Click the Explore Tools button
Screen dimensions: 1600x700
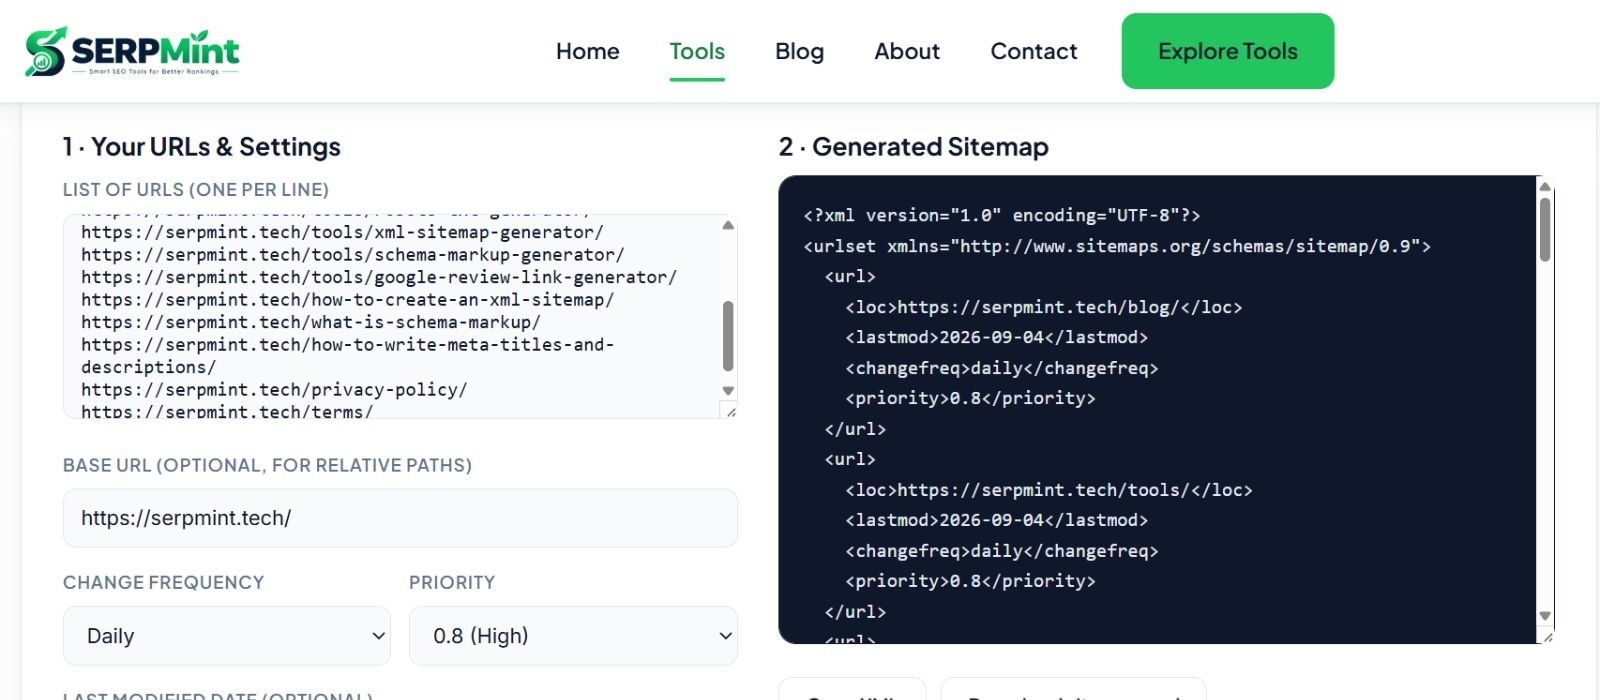(x=1228, y=51)
